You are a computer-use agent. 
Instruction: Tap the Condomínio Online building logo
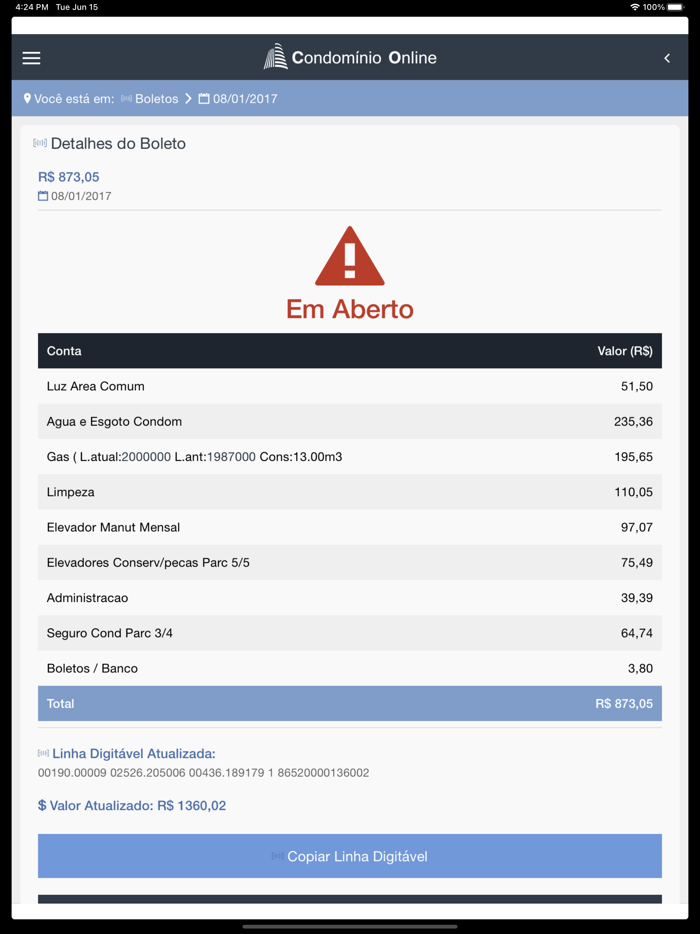(x=275, y=57)
